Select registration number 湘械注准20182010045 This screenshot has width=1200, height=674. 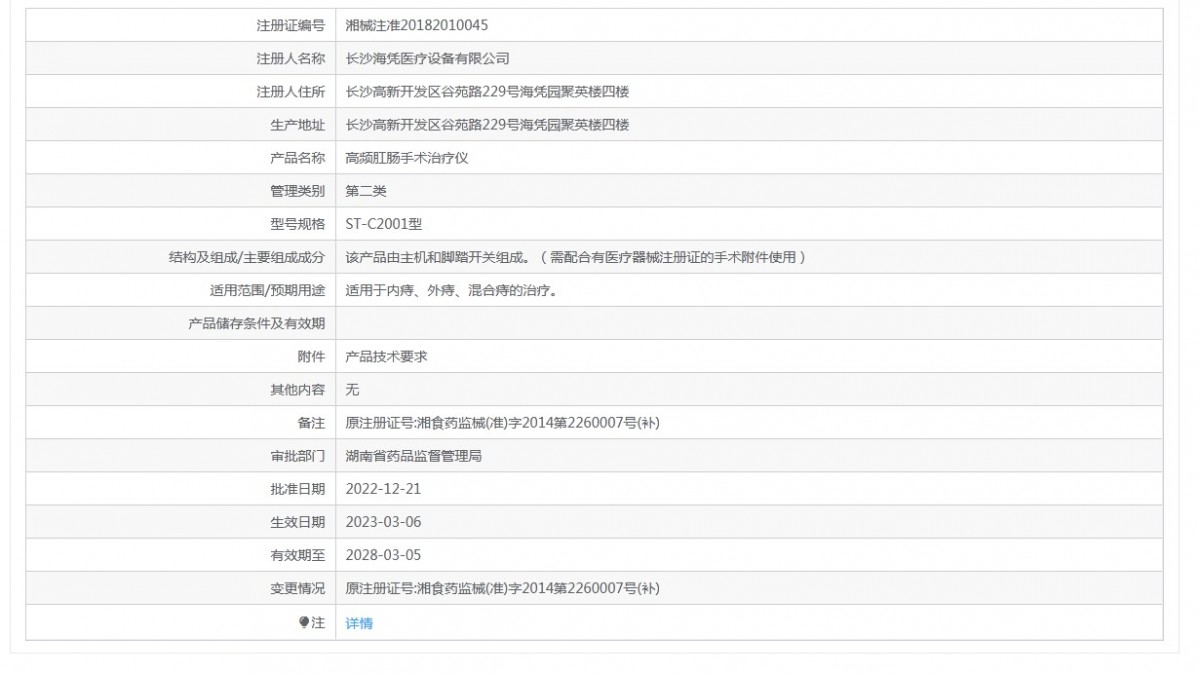(x=417, y=25)
